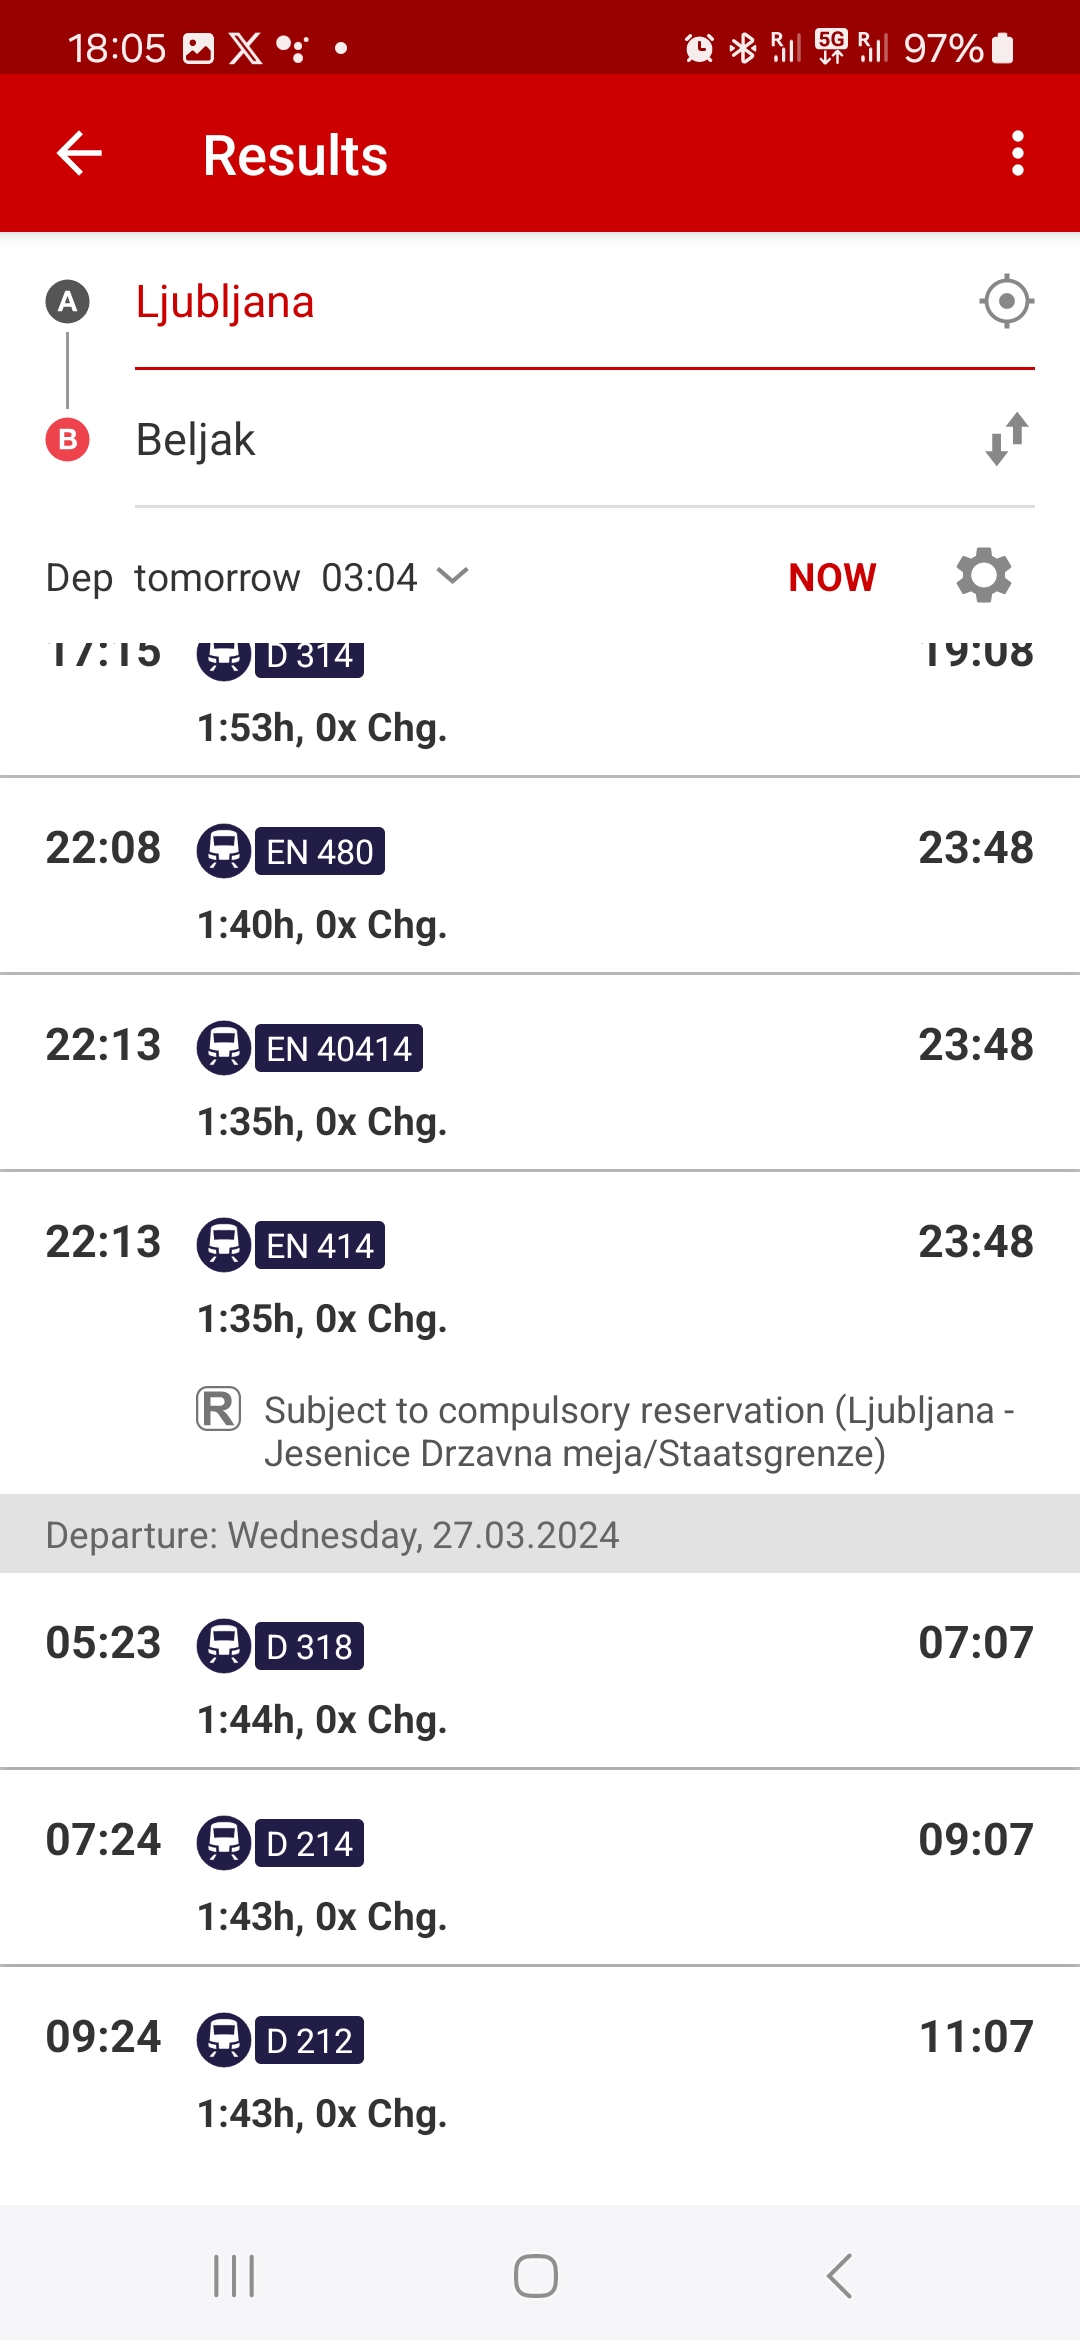Viewport: 1080px width, 2340px height.
Task: Tap the EN 414 train label
Action: (320, 1245)
